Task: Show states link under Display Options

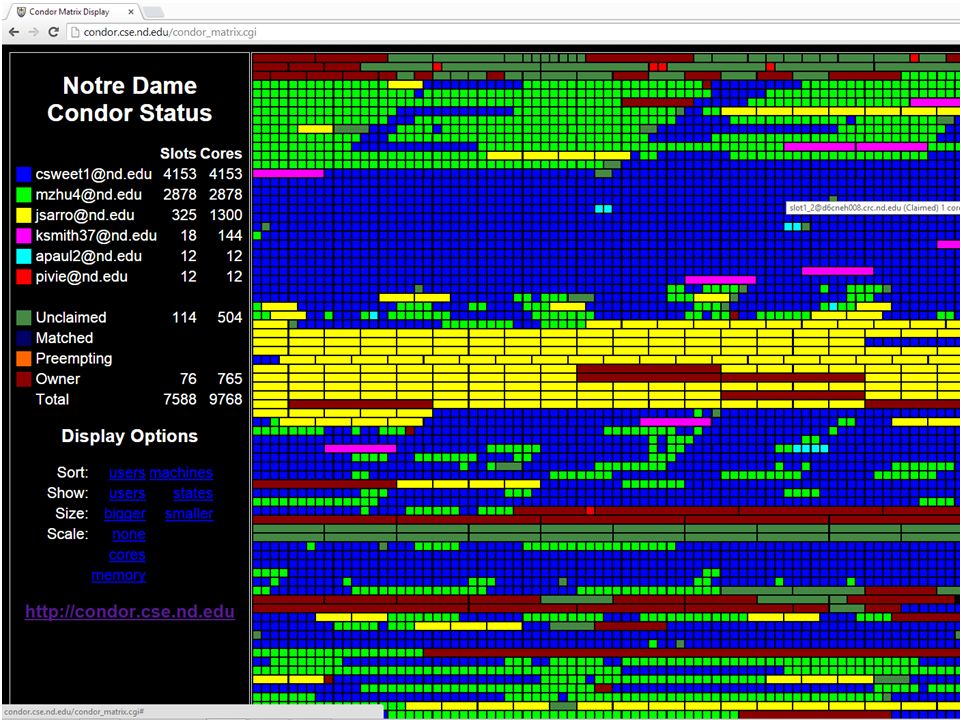Action: pyautogui.click(x=193, y=493)
